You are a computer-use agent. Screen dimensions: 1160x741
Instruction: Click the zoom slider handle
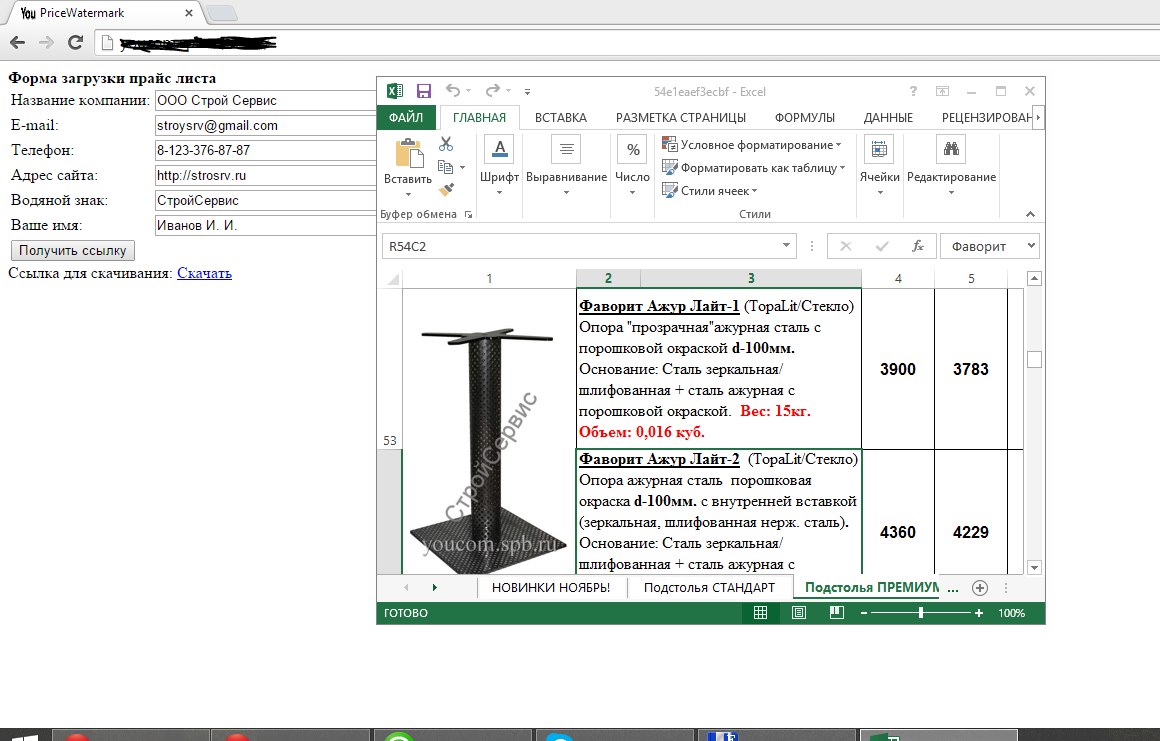click(921, 613)
